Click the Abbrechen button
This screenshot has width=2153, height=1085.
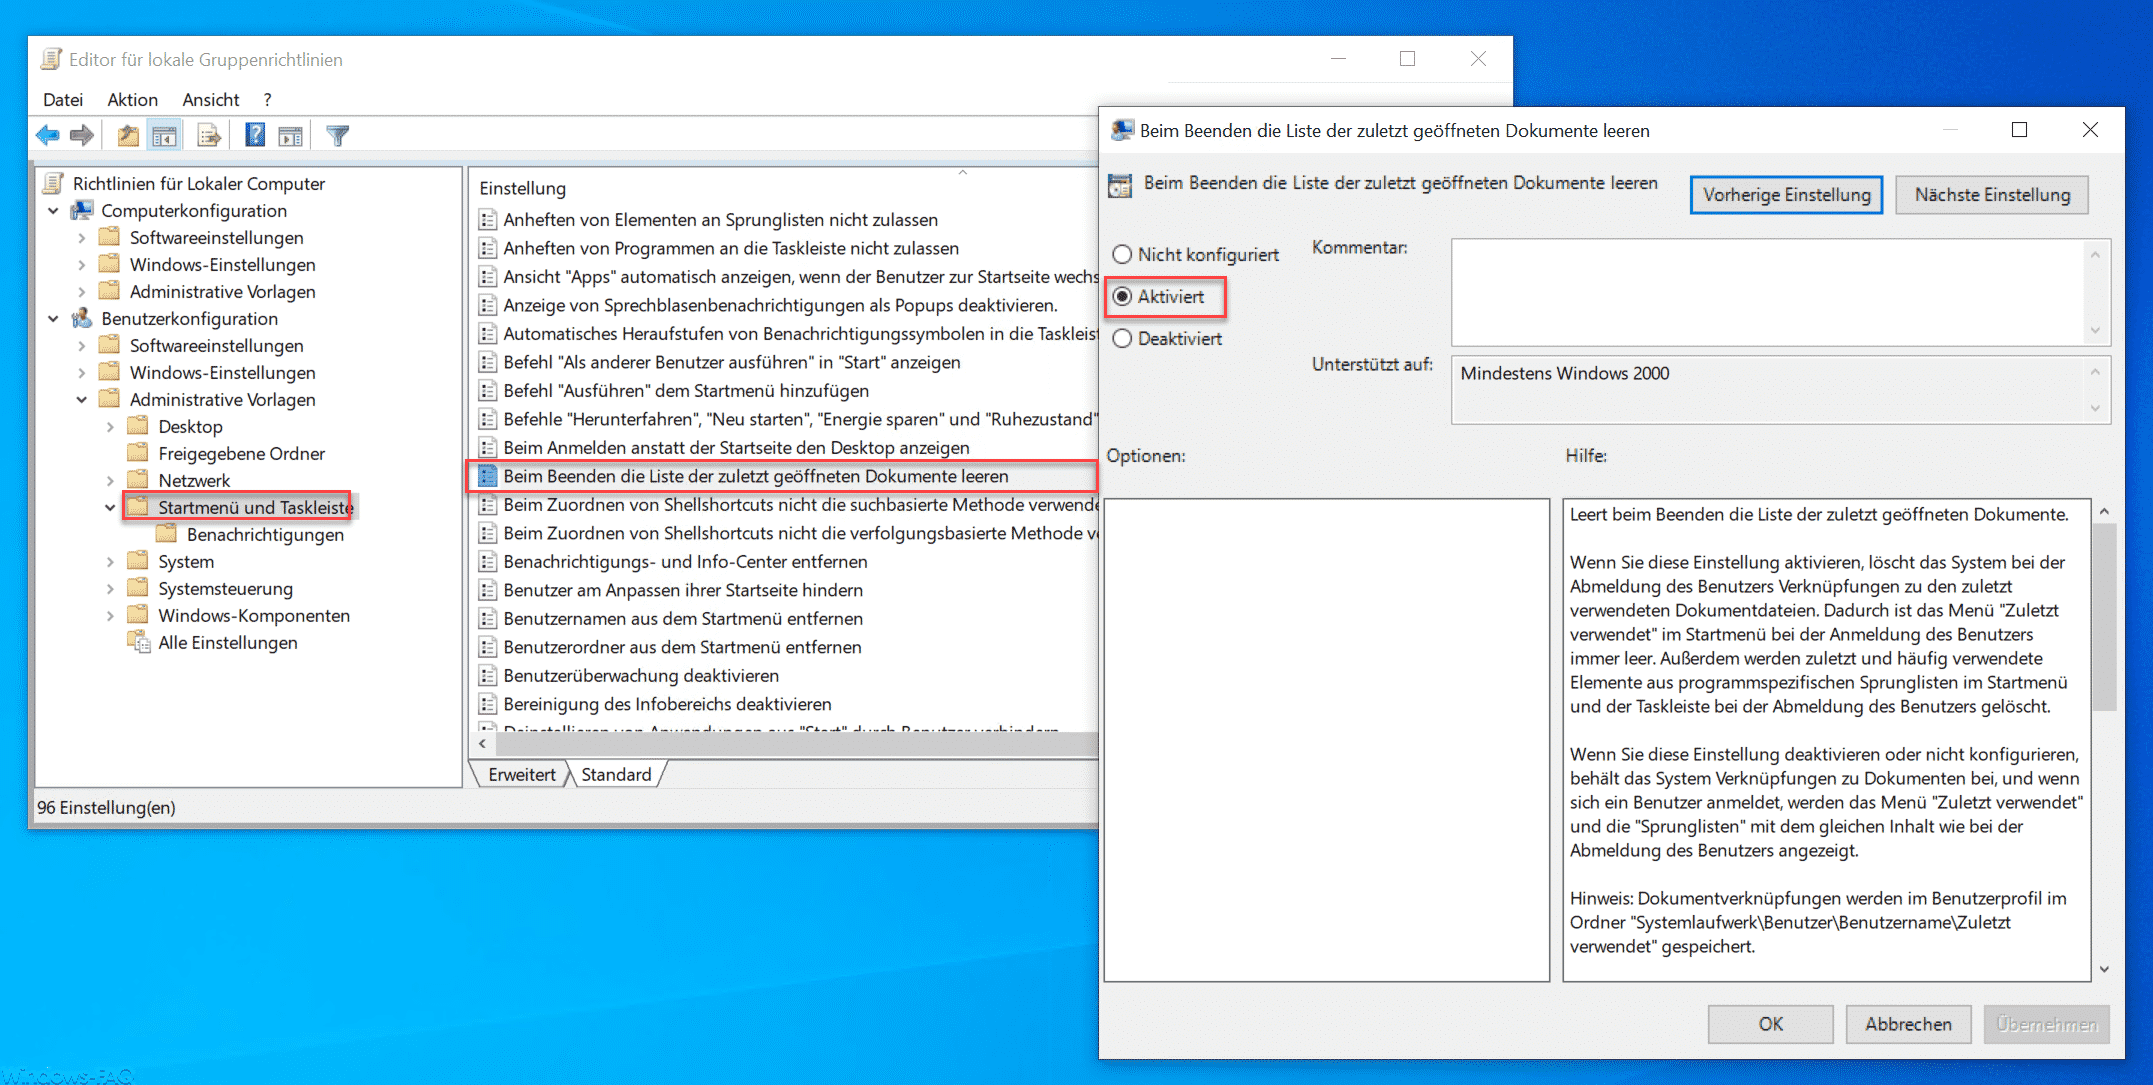click(x=1908, y=1024)
